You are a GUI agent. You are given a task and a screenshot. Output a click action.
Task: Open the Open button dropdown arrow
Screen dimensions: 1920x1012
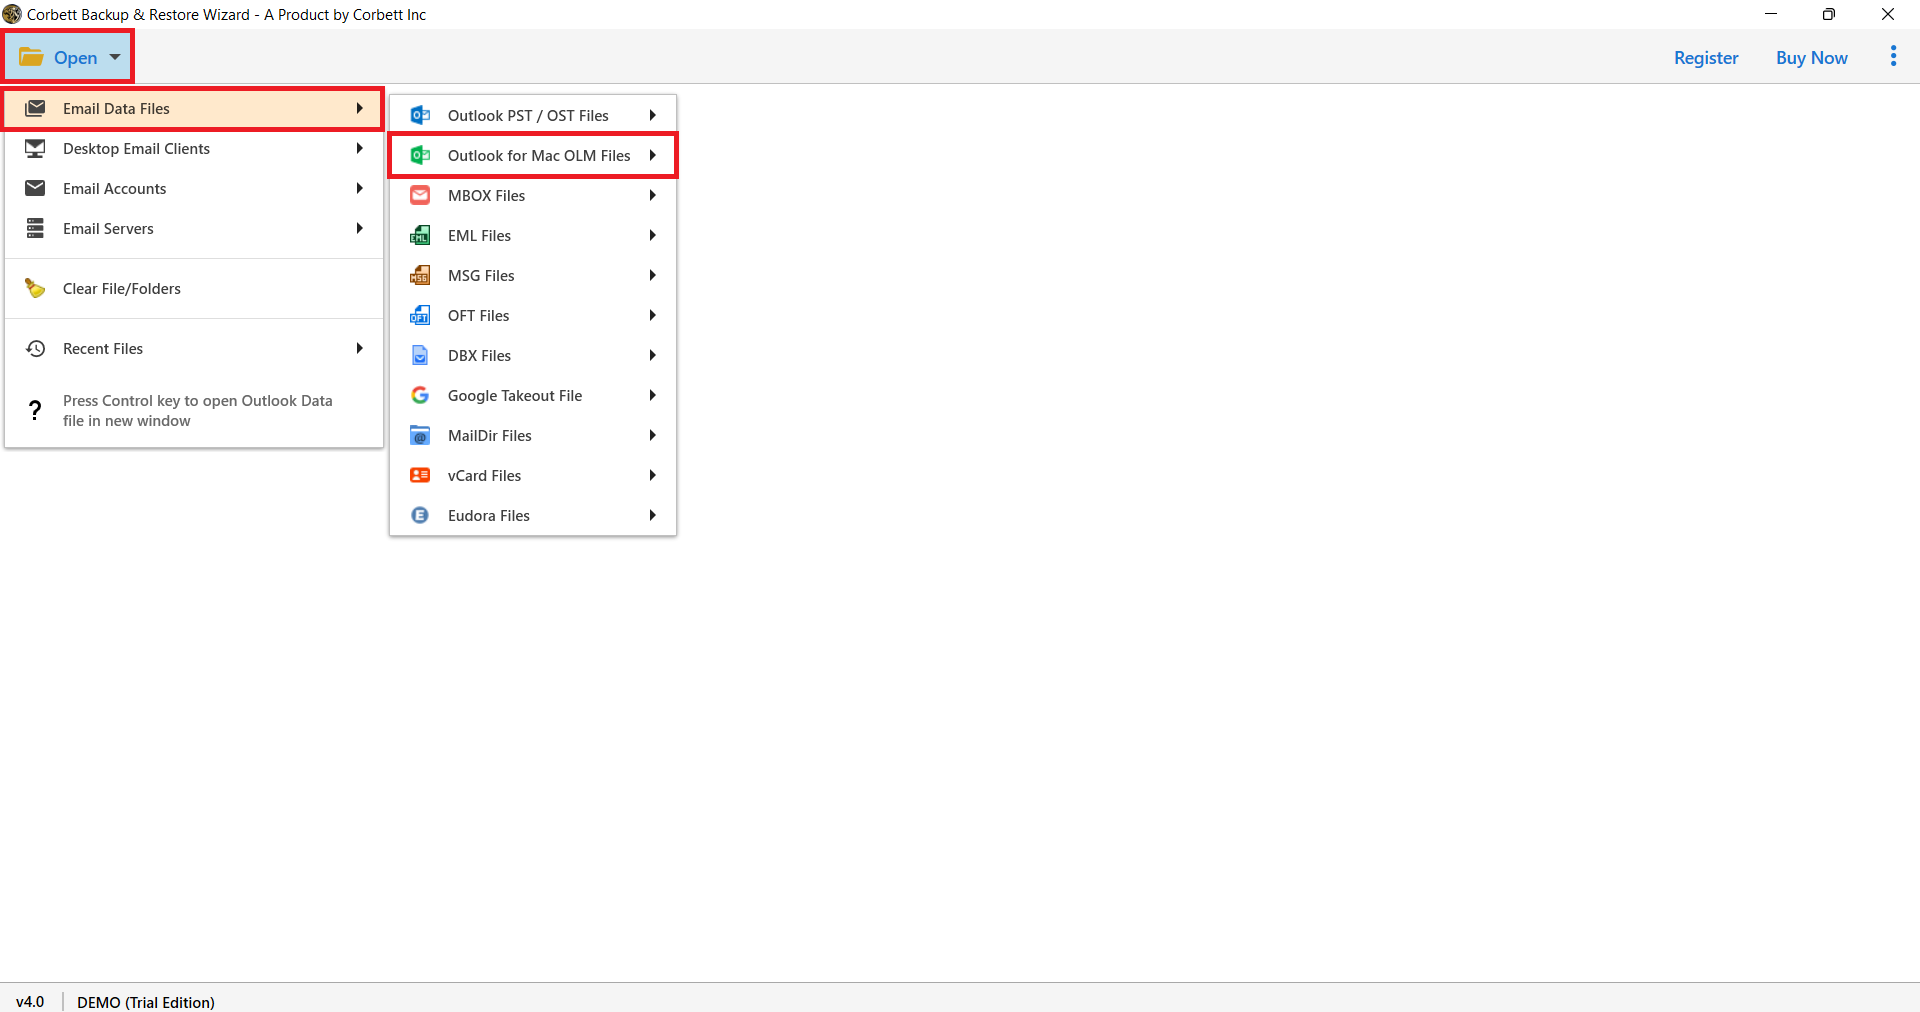[115, 57]
